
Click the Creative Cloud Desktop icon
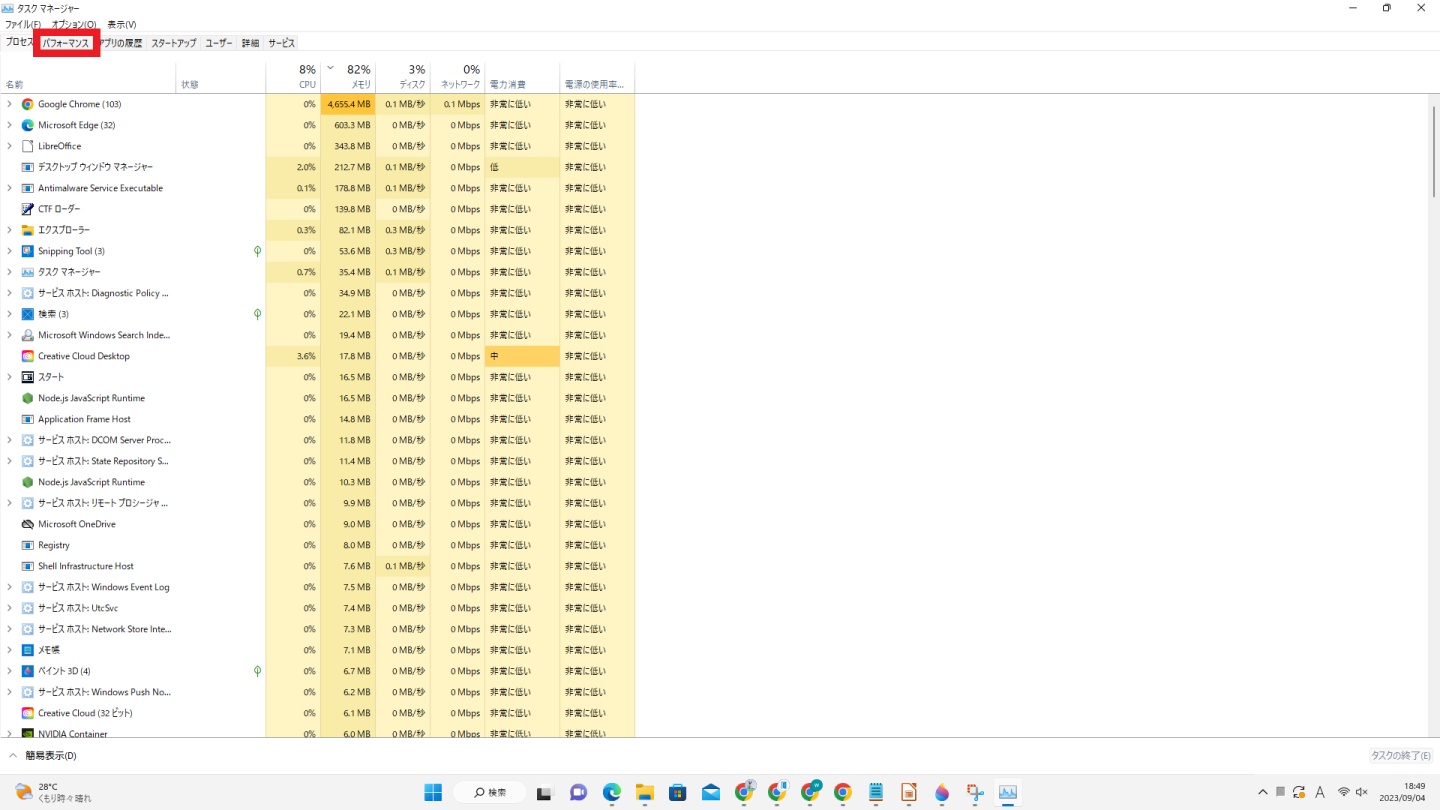[x=28, y=356]
